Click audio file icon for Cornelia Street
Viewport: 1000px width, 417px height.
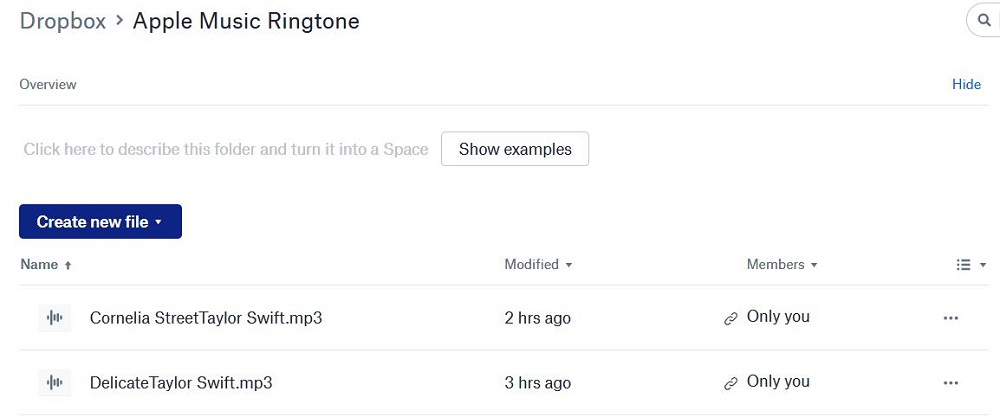tap(55, 318)
